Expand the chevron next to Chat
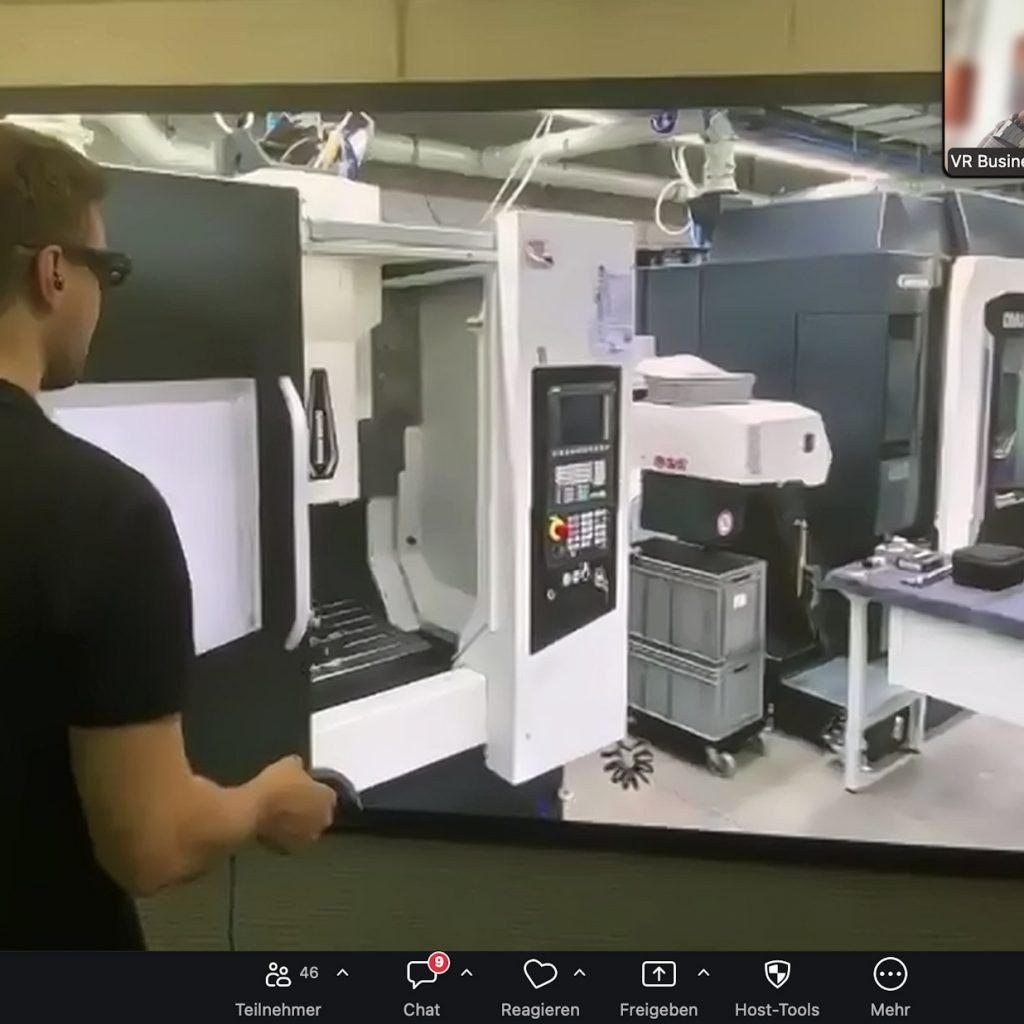The width and height of the screenshot is (1024, 1024). tap(466, 973)
